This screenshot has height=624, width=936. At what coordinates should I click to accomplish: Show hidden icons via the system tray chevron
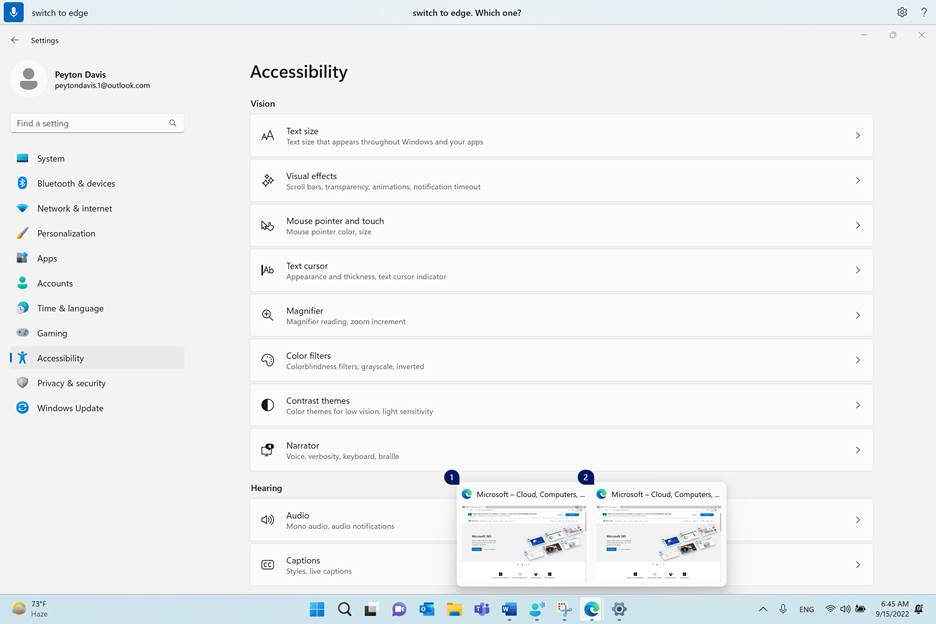(x=762, y=609)
